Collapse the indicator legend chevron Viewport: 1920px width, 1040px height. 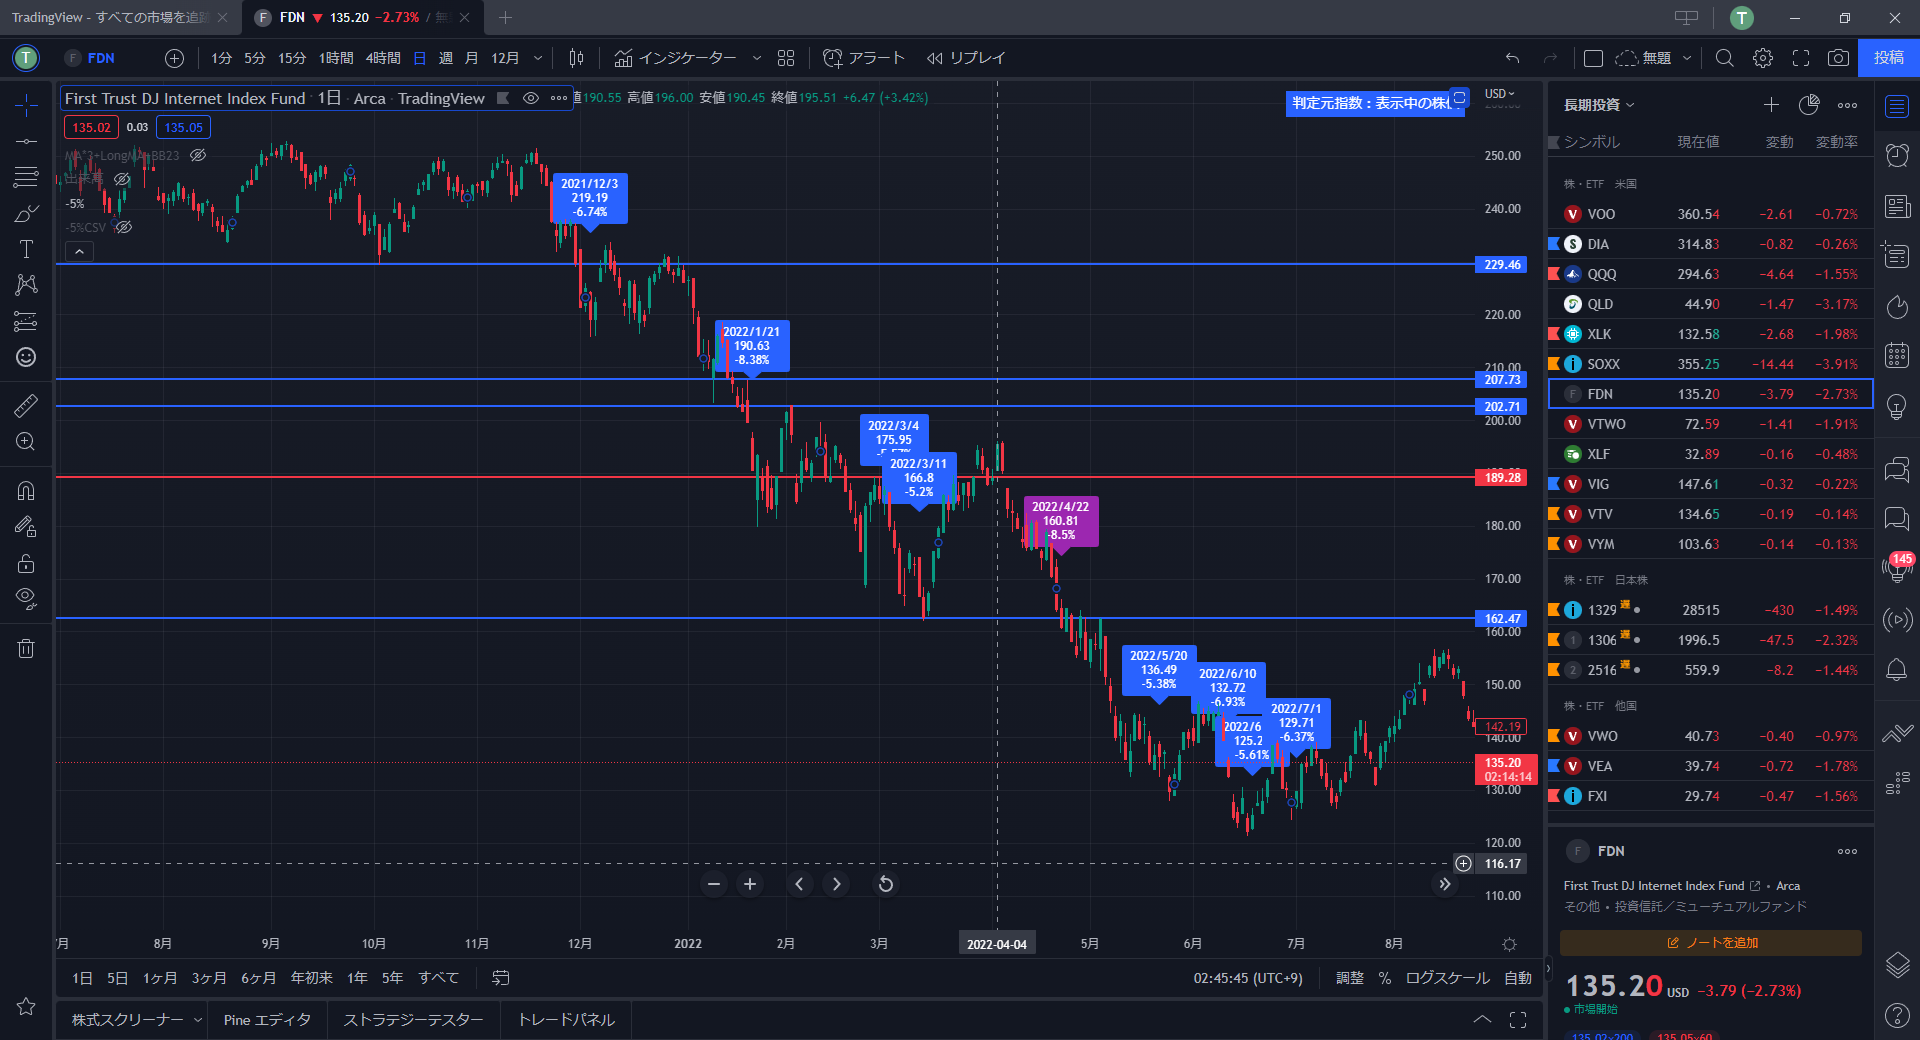pos(79,252)
